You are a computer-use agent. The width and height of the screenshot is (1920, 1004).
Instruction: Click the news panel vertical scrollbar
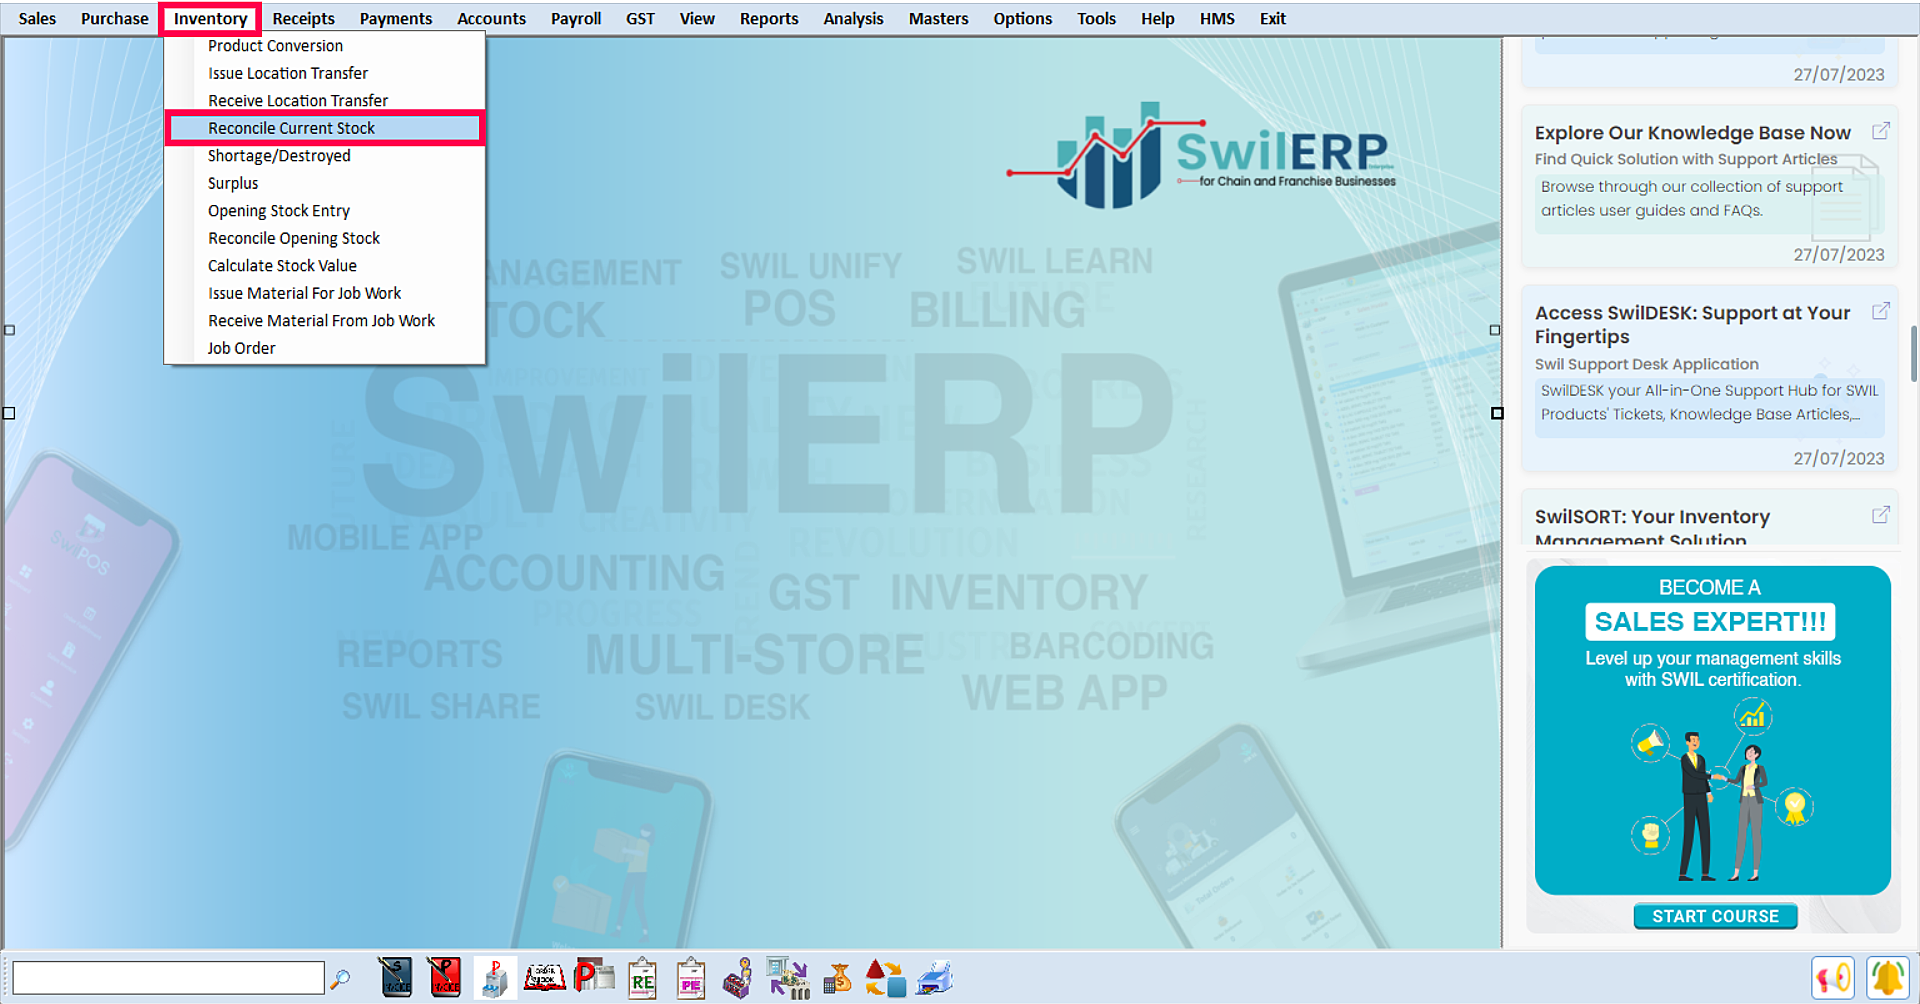[x=1914, y=352]
